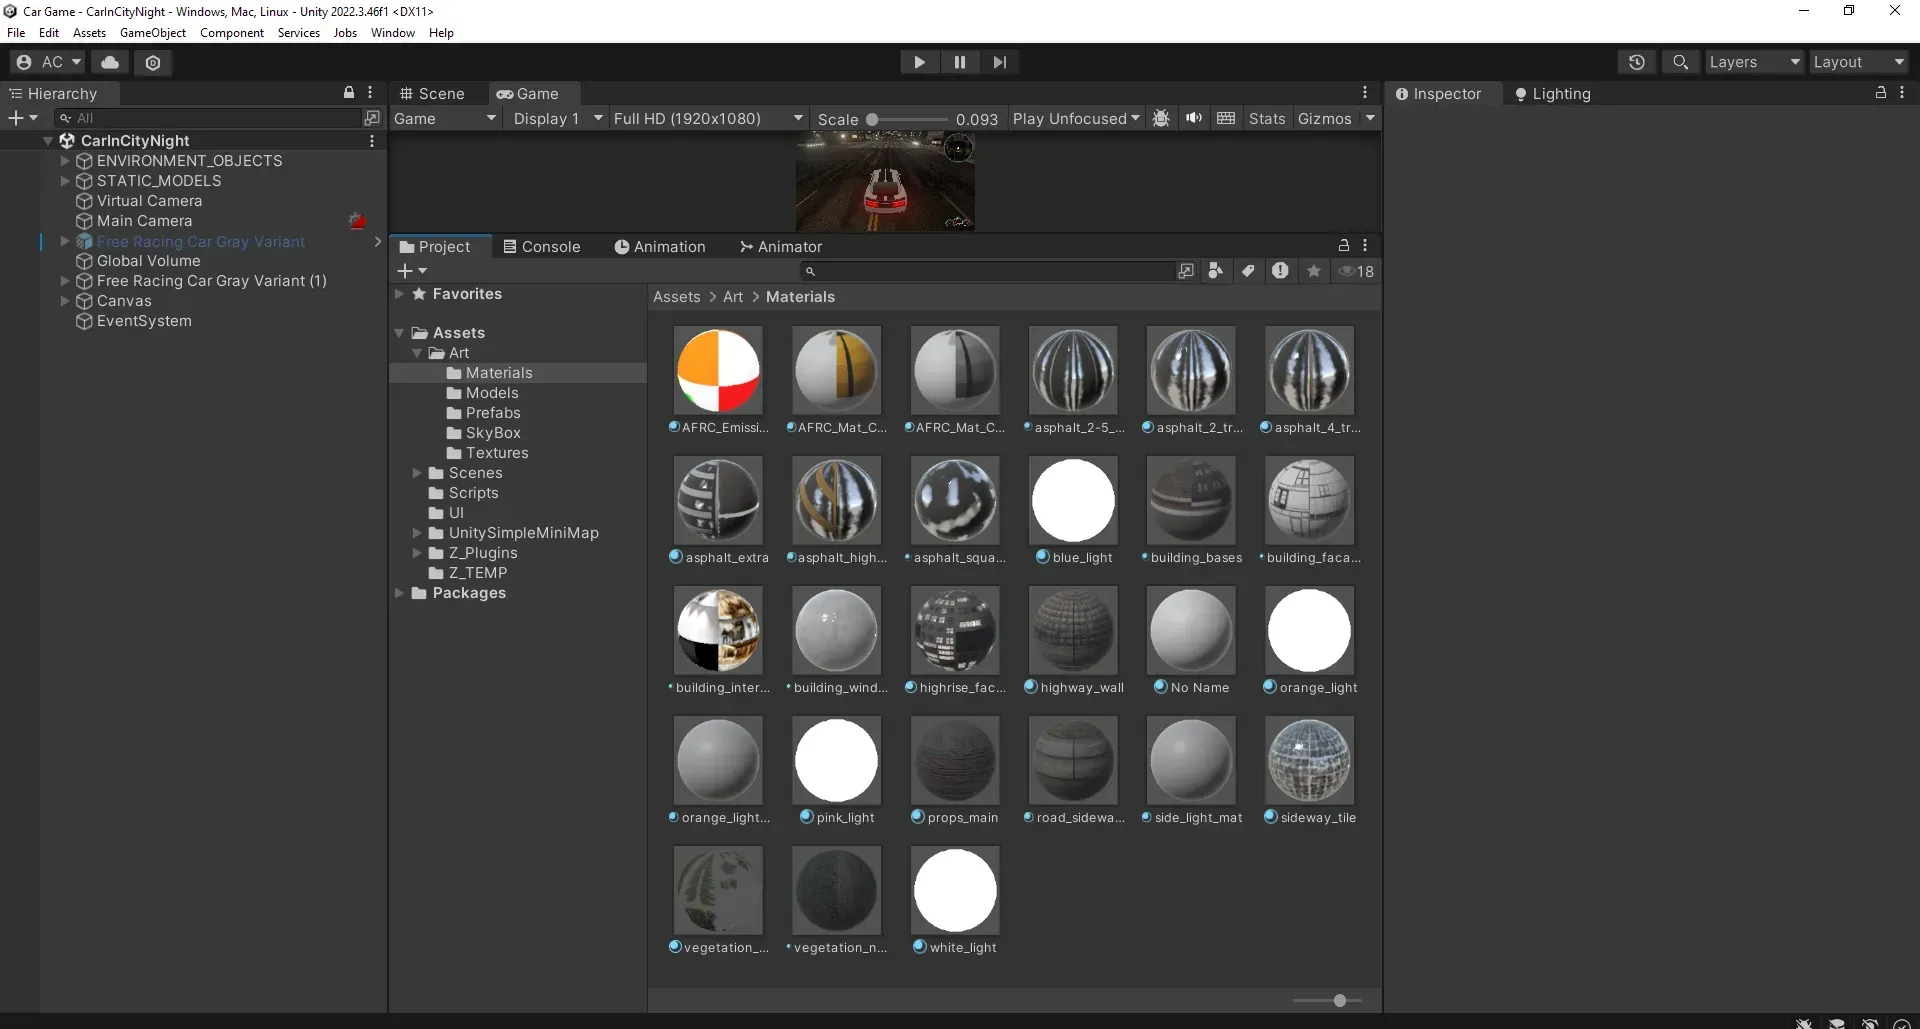Open the Full HD resolution dropdown
Screen dimensions: 1920x1029
click(708, 118)
